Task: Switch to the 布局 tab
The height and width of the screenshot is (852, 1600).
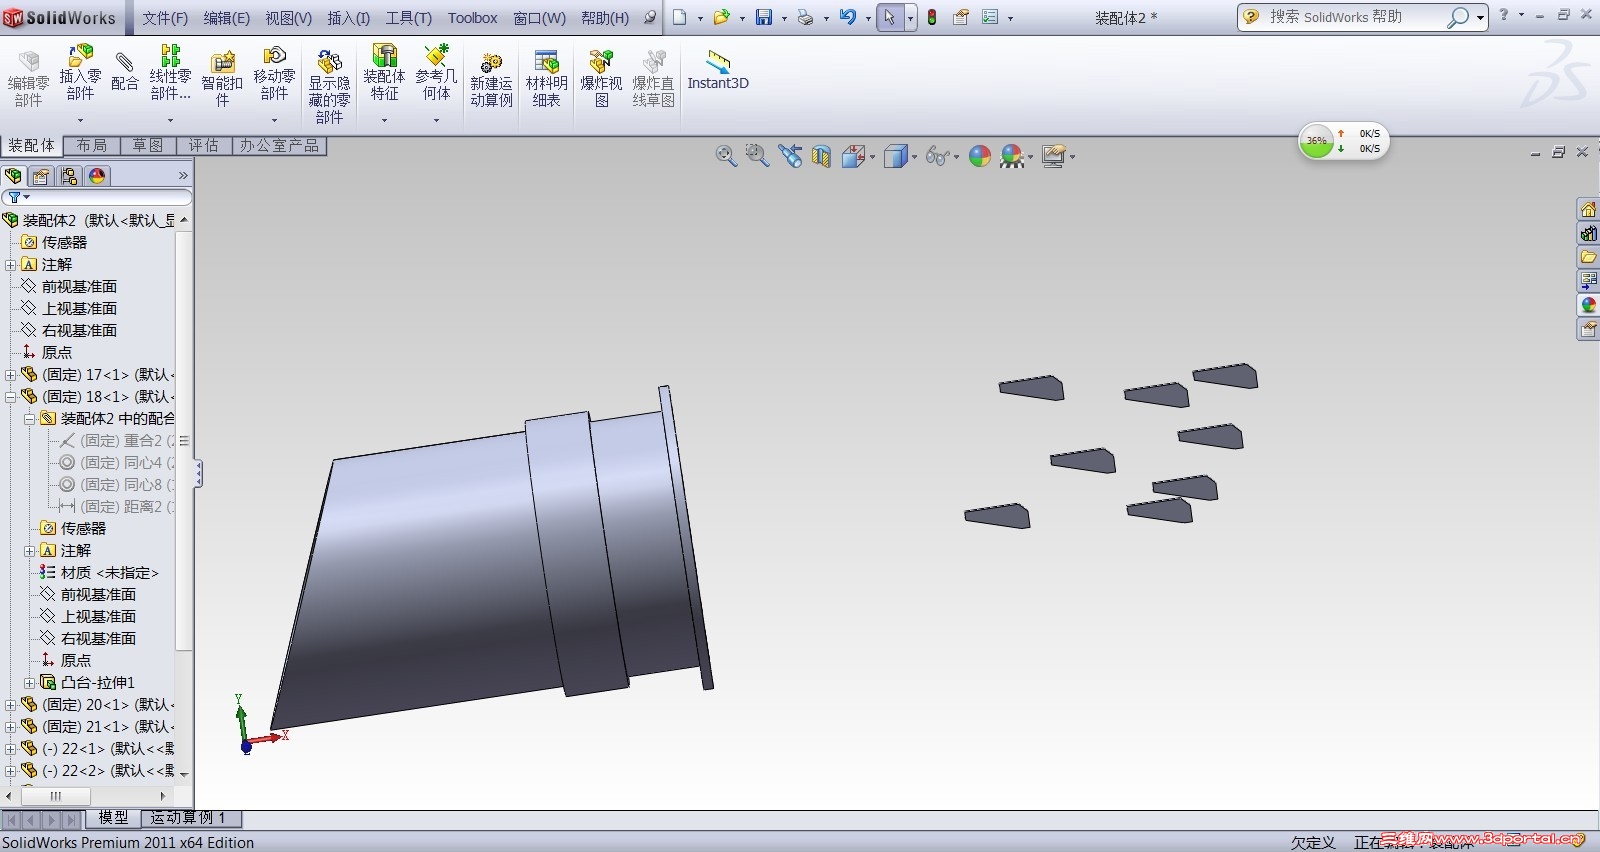Action: coord(92,146)
